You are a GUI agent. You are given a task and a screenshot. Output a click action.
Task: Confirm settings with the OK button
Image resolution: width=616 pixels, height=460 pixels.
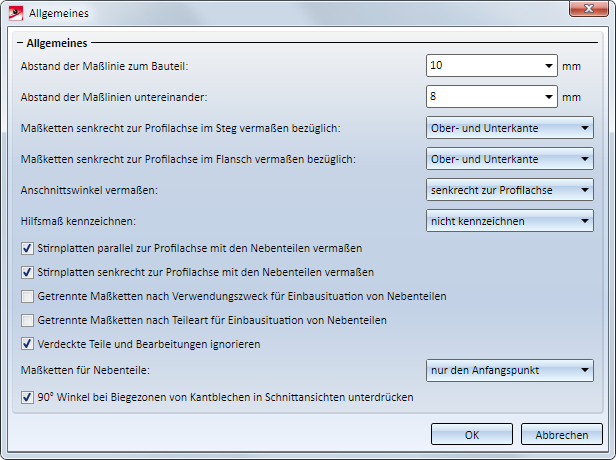(x=472, y=434)
